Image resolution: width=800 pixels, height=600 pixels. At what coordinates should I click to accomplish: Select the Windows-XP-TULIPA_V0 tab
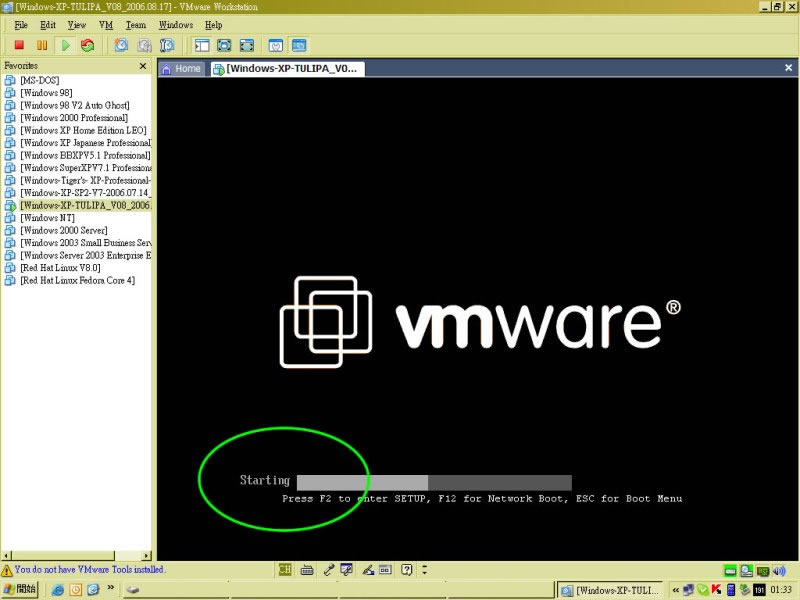tap(288, 68)
